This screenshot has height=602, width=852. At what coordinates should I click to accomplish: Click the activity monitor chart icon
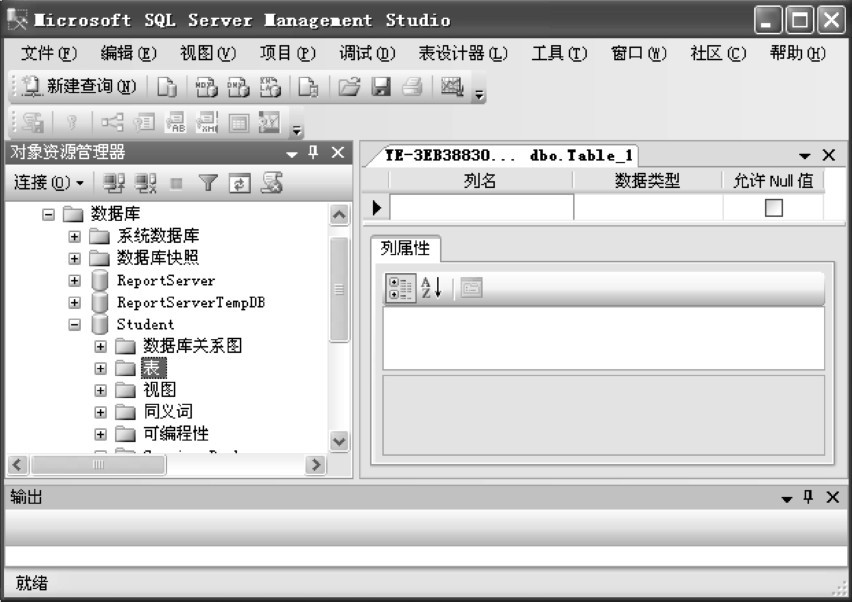(452, 86)
